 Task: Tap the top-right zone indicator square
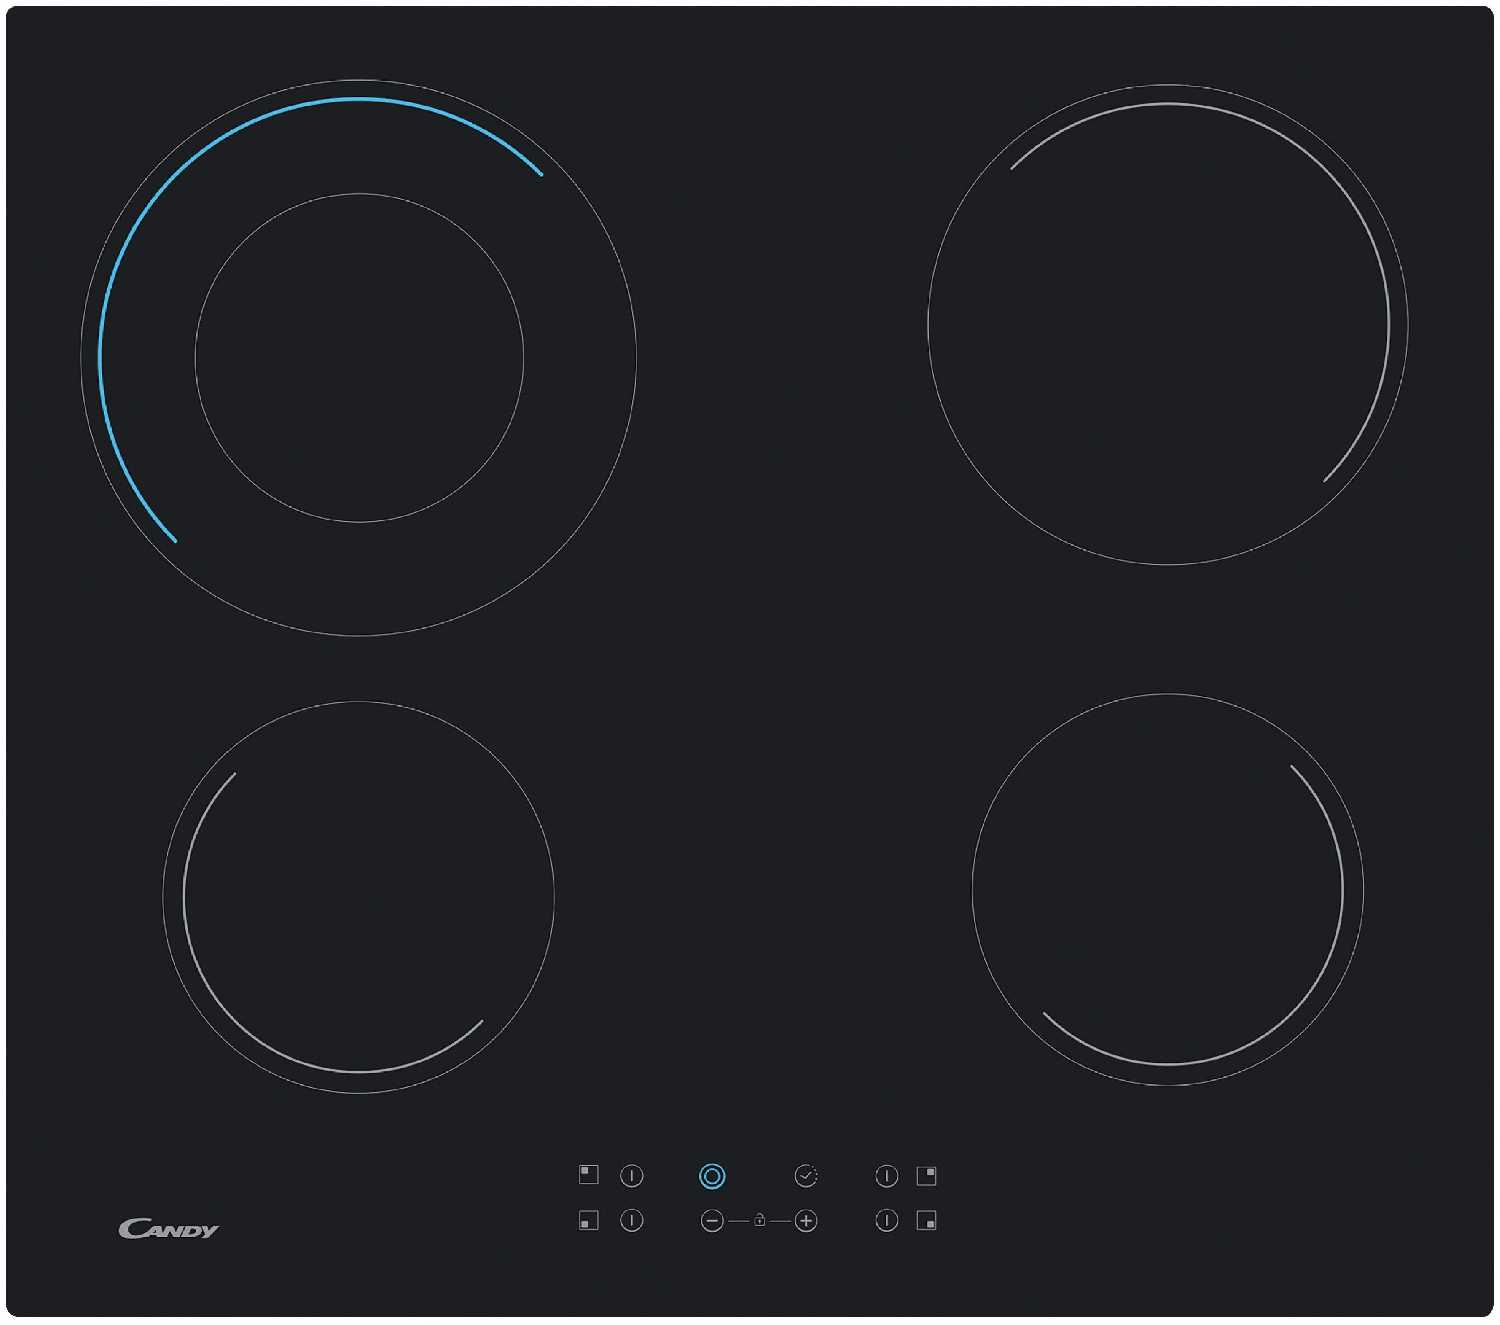click(927, 1175)
